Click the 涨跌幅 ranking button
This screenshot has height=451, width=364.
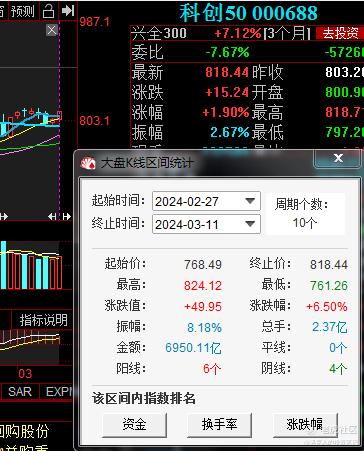[x=305, y=425]
